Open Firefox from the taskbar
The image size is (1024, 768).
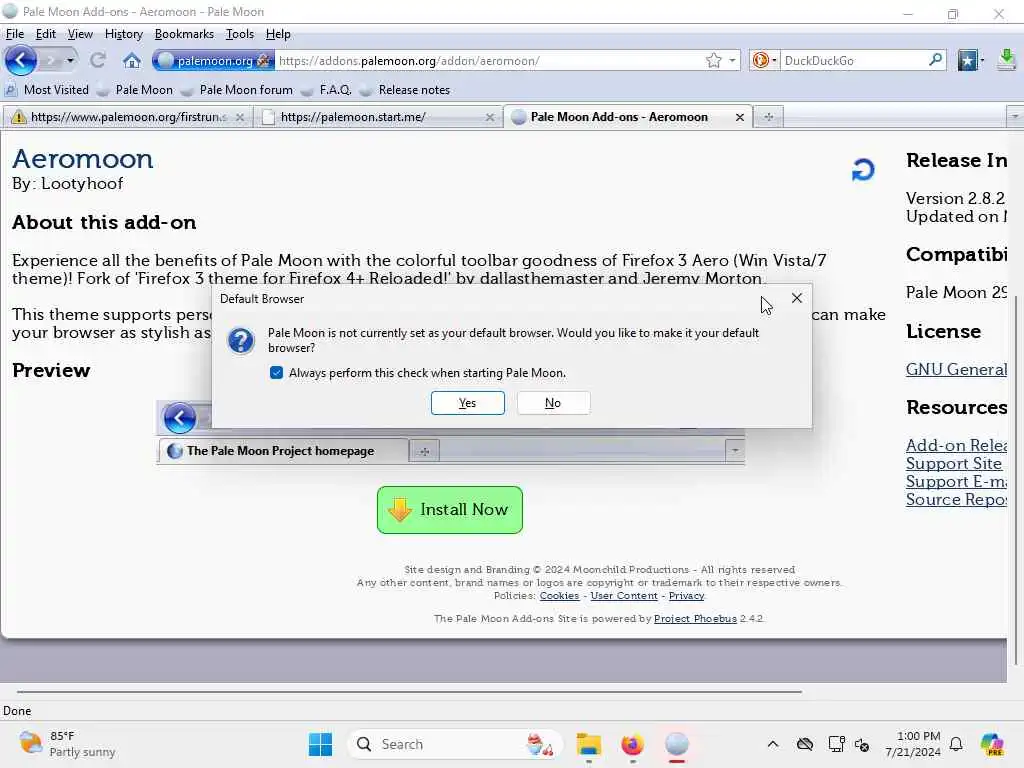pos(632,744)
